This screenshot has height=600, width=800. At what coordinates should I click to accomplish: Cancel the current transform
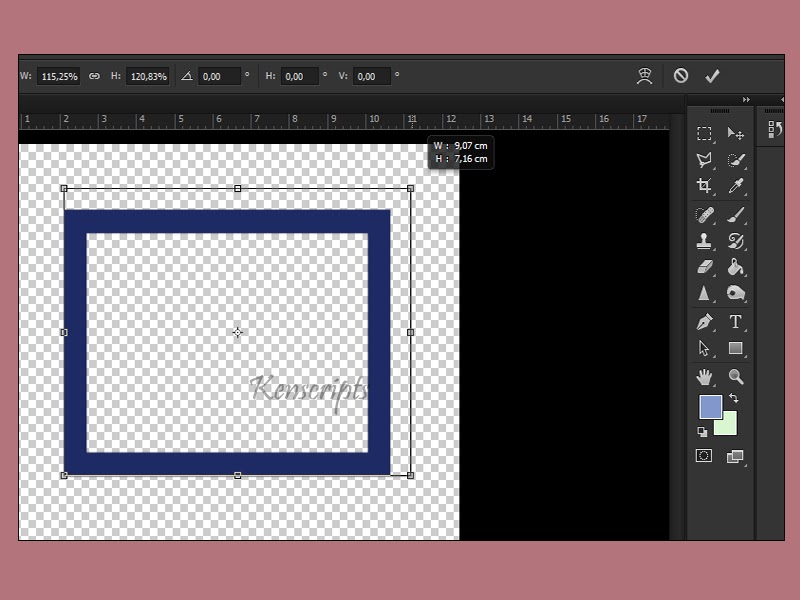coord(683,76)
